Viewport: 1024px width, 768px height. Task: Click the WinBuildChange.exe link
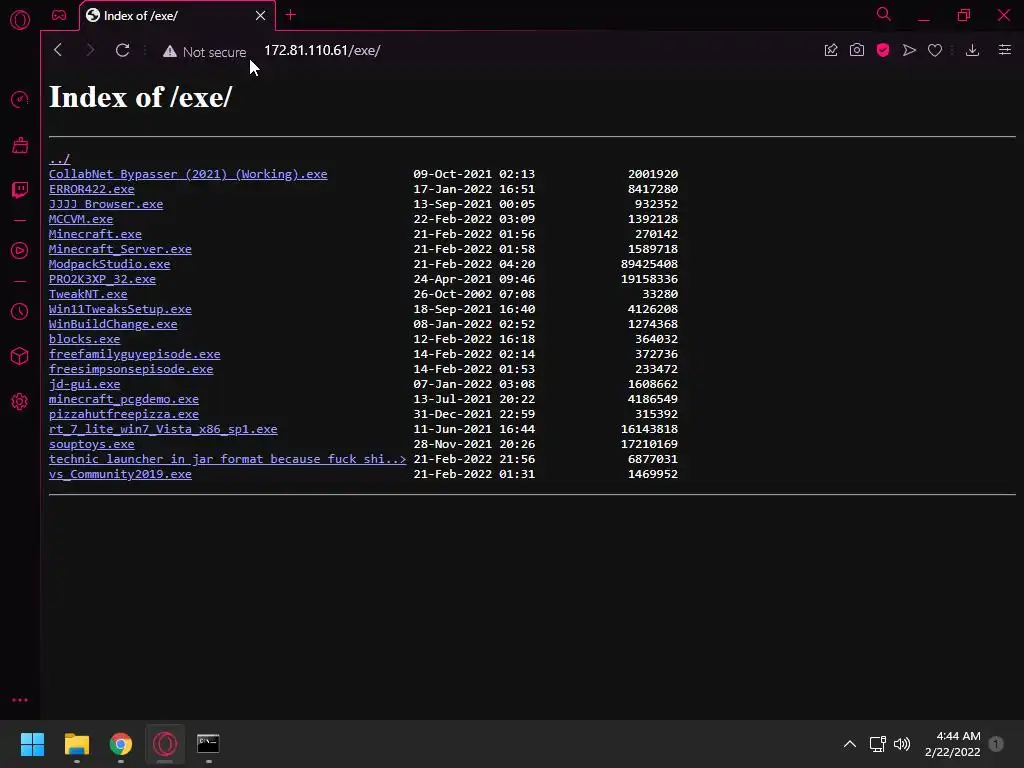[113, 325]
